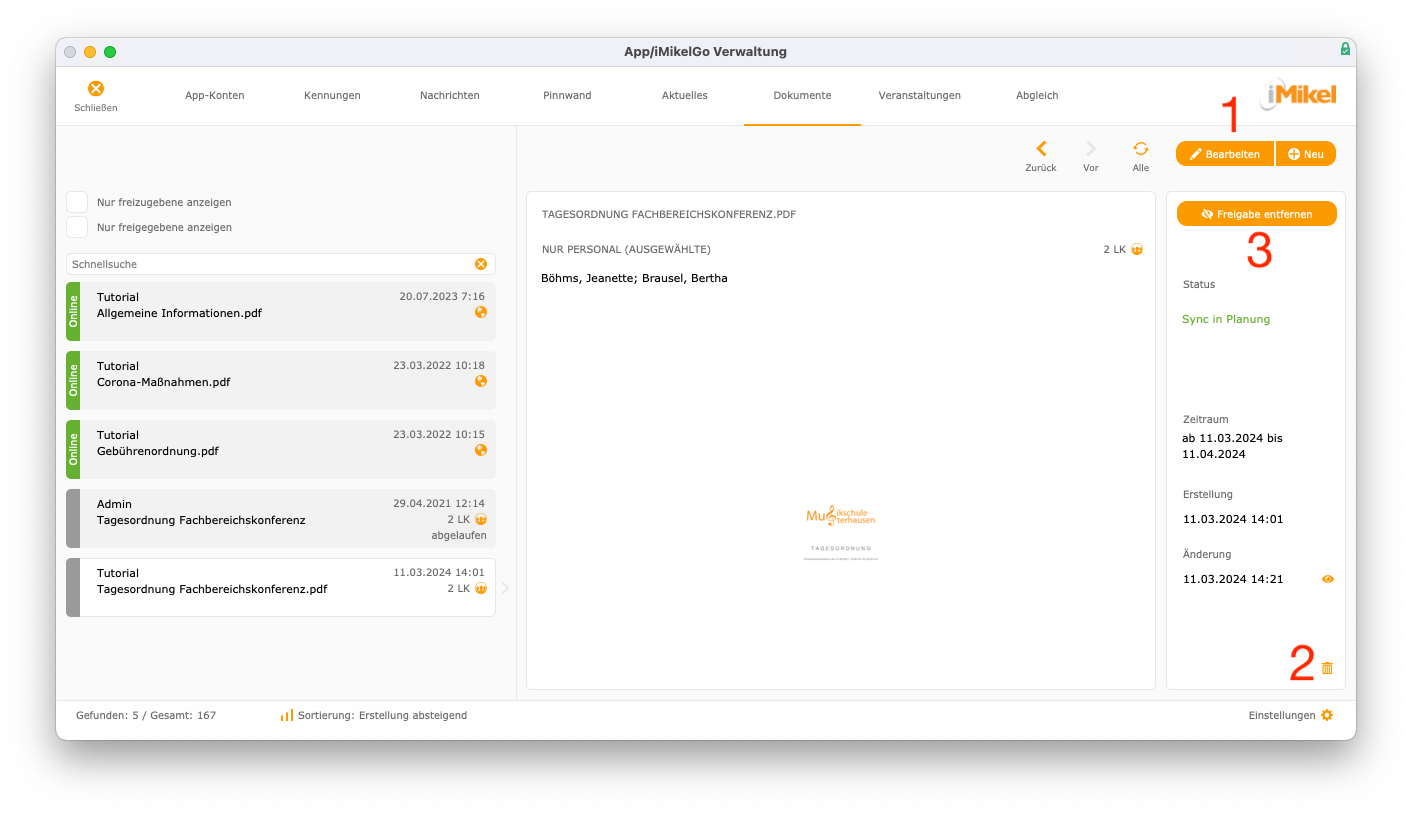Click the date 20.07.2023 7:16
Image resolution: width=1412 pixels, height=814 pixels.
(x=442, y=296)
